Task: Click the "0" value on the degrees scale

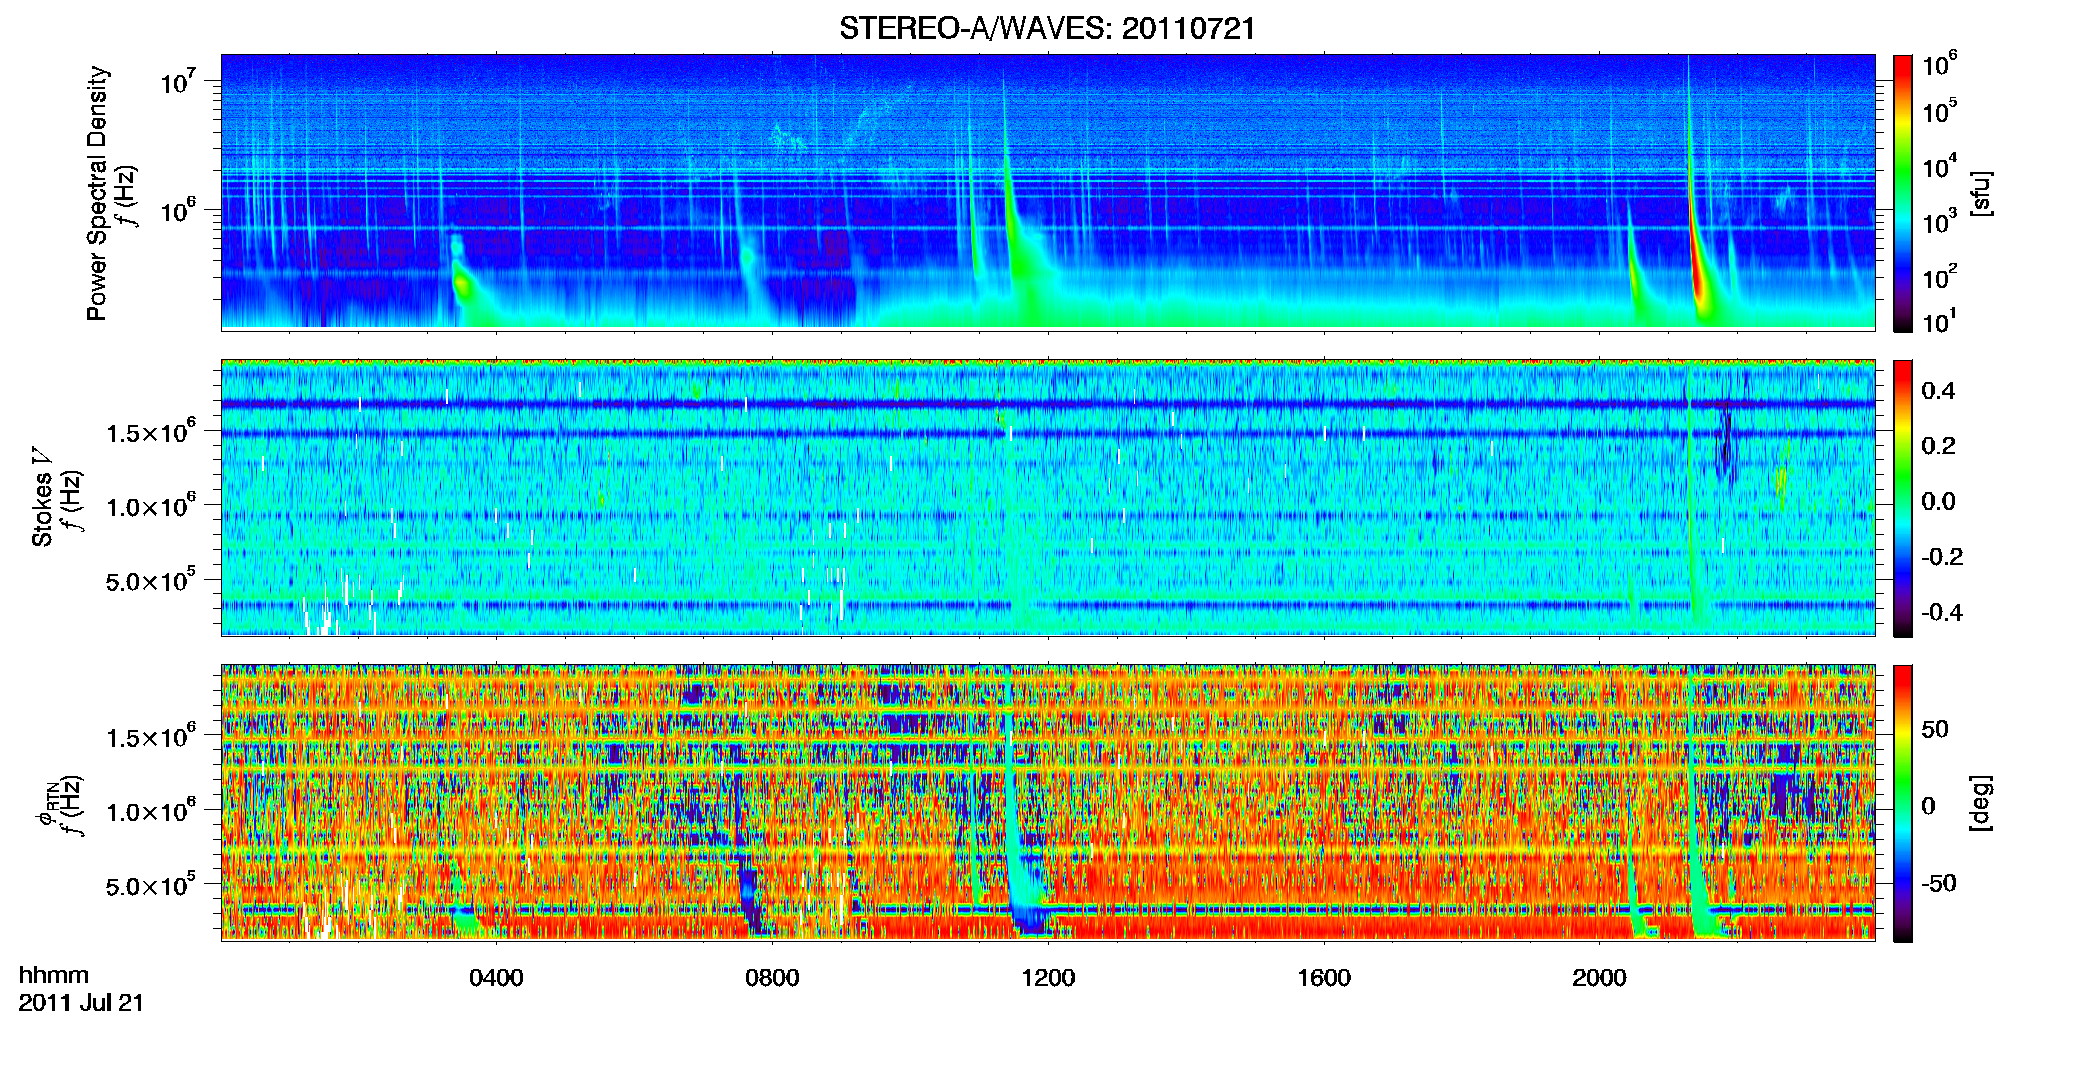Action: pyautogui.click(x=1928, y=806)
